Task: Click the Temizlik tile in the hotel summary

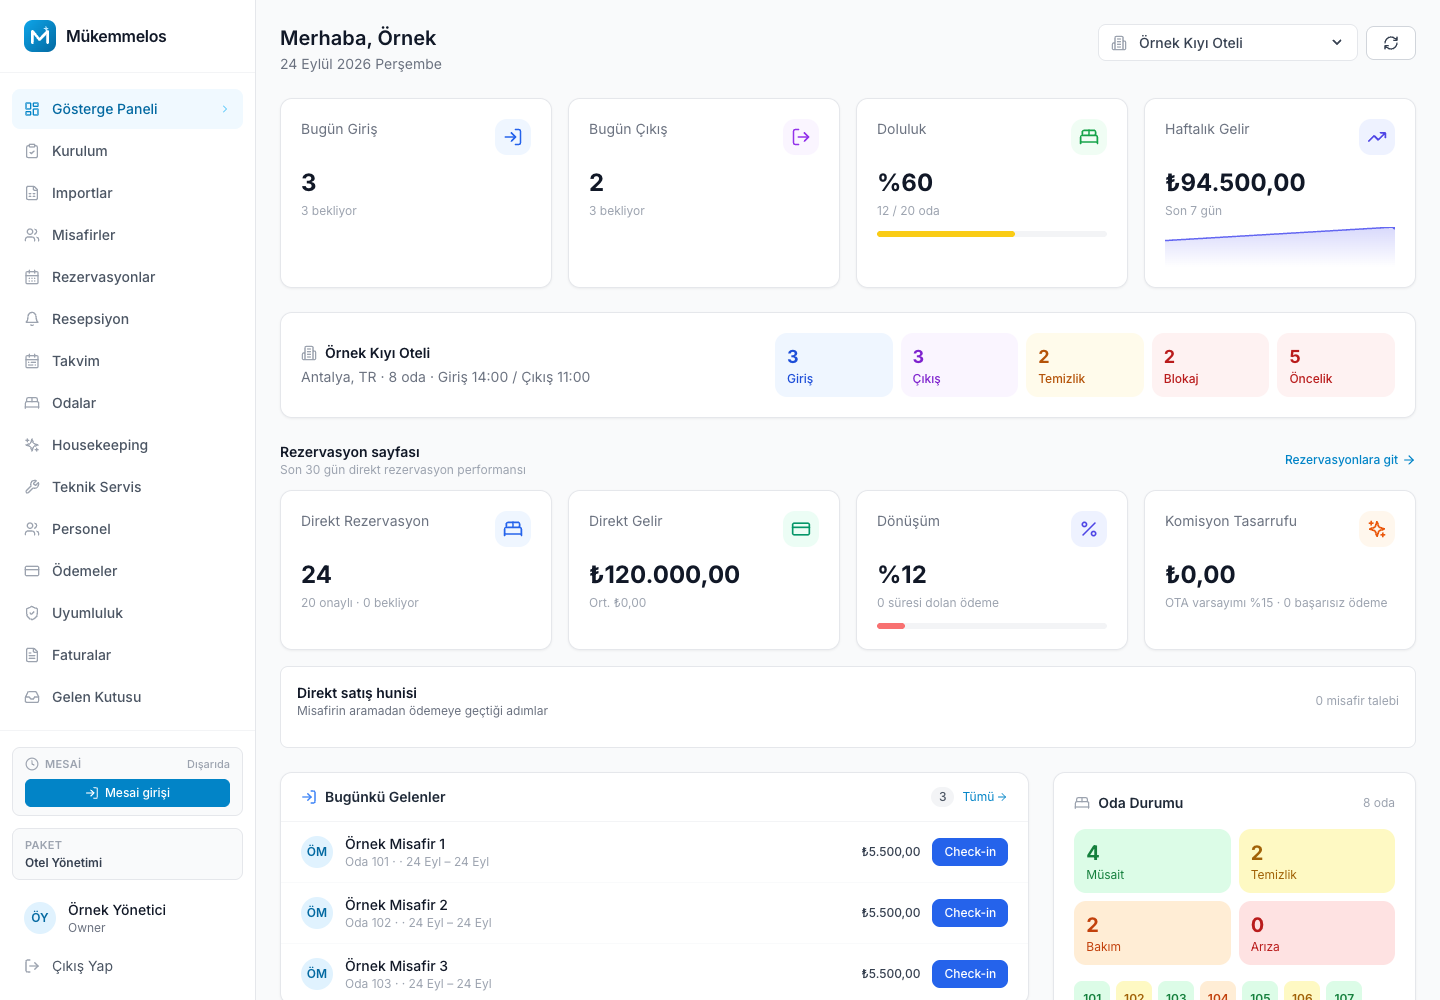Action: 1085,365
